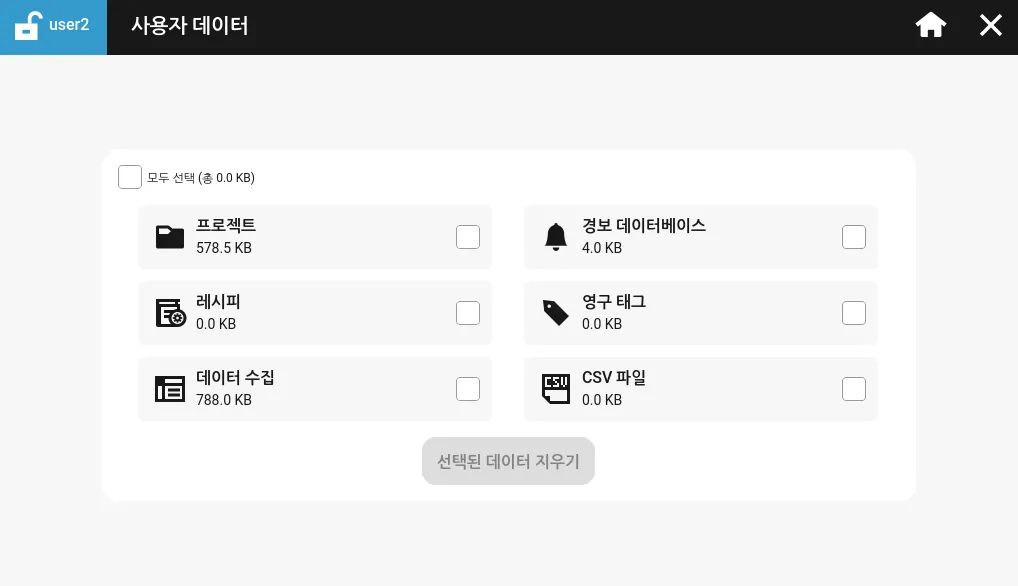The height and width of the screenshot is (586, 1018).
Task: Click the CSV 파일 icon
Action: tap(556, 389)
